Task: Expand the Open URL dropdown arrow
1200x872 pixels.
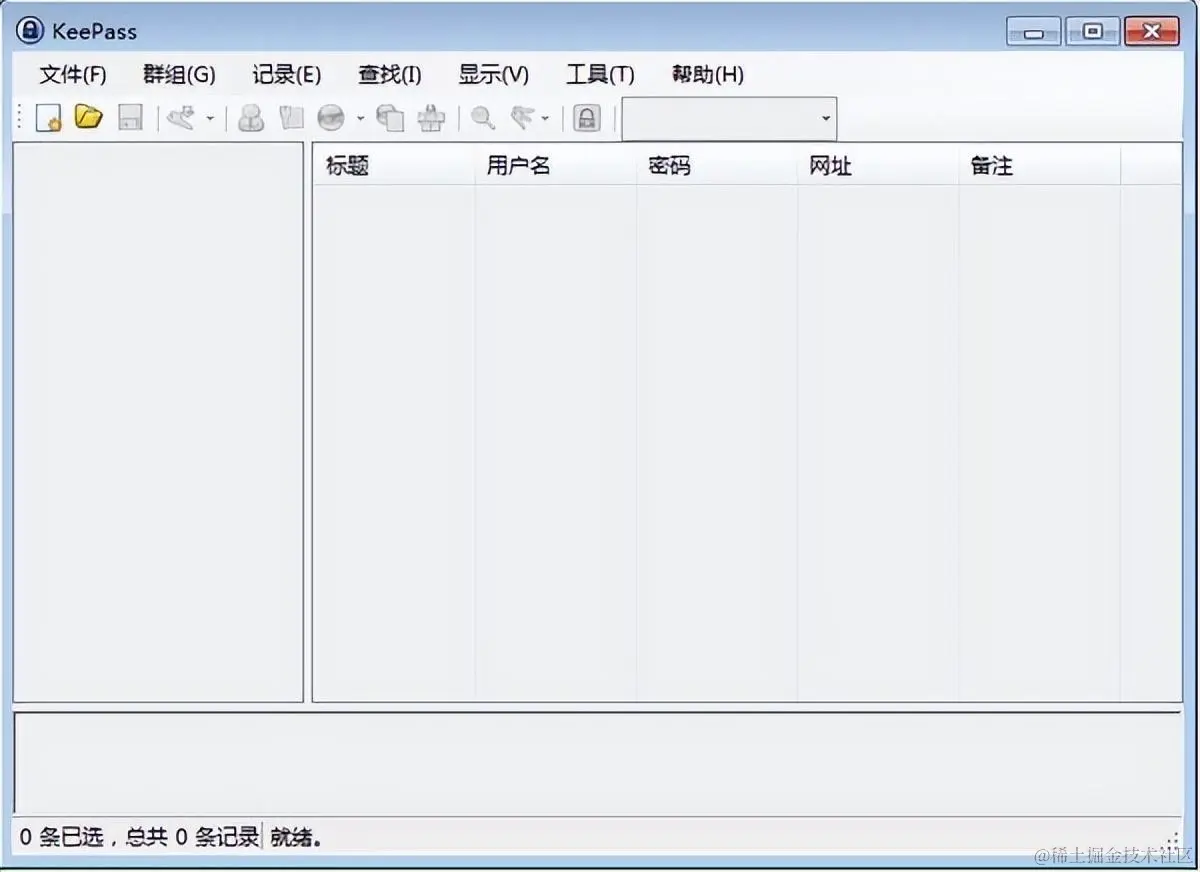Action: tap(360, 119)
